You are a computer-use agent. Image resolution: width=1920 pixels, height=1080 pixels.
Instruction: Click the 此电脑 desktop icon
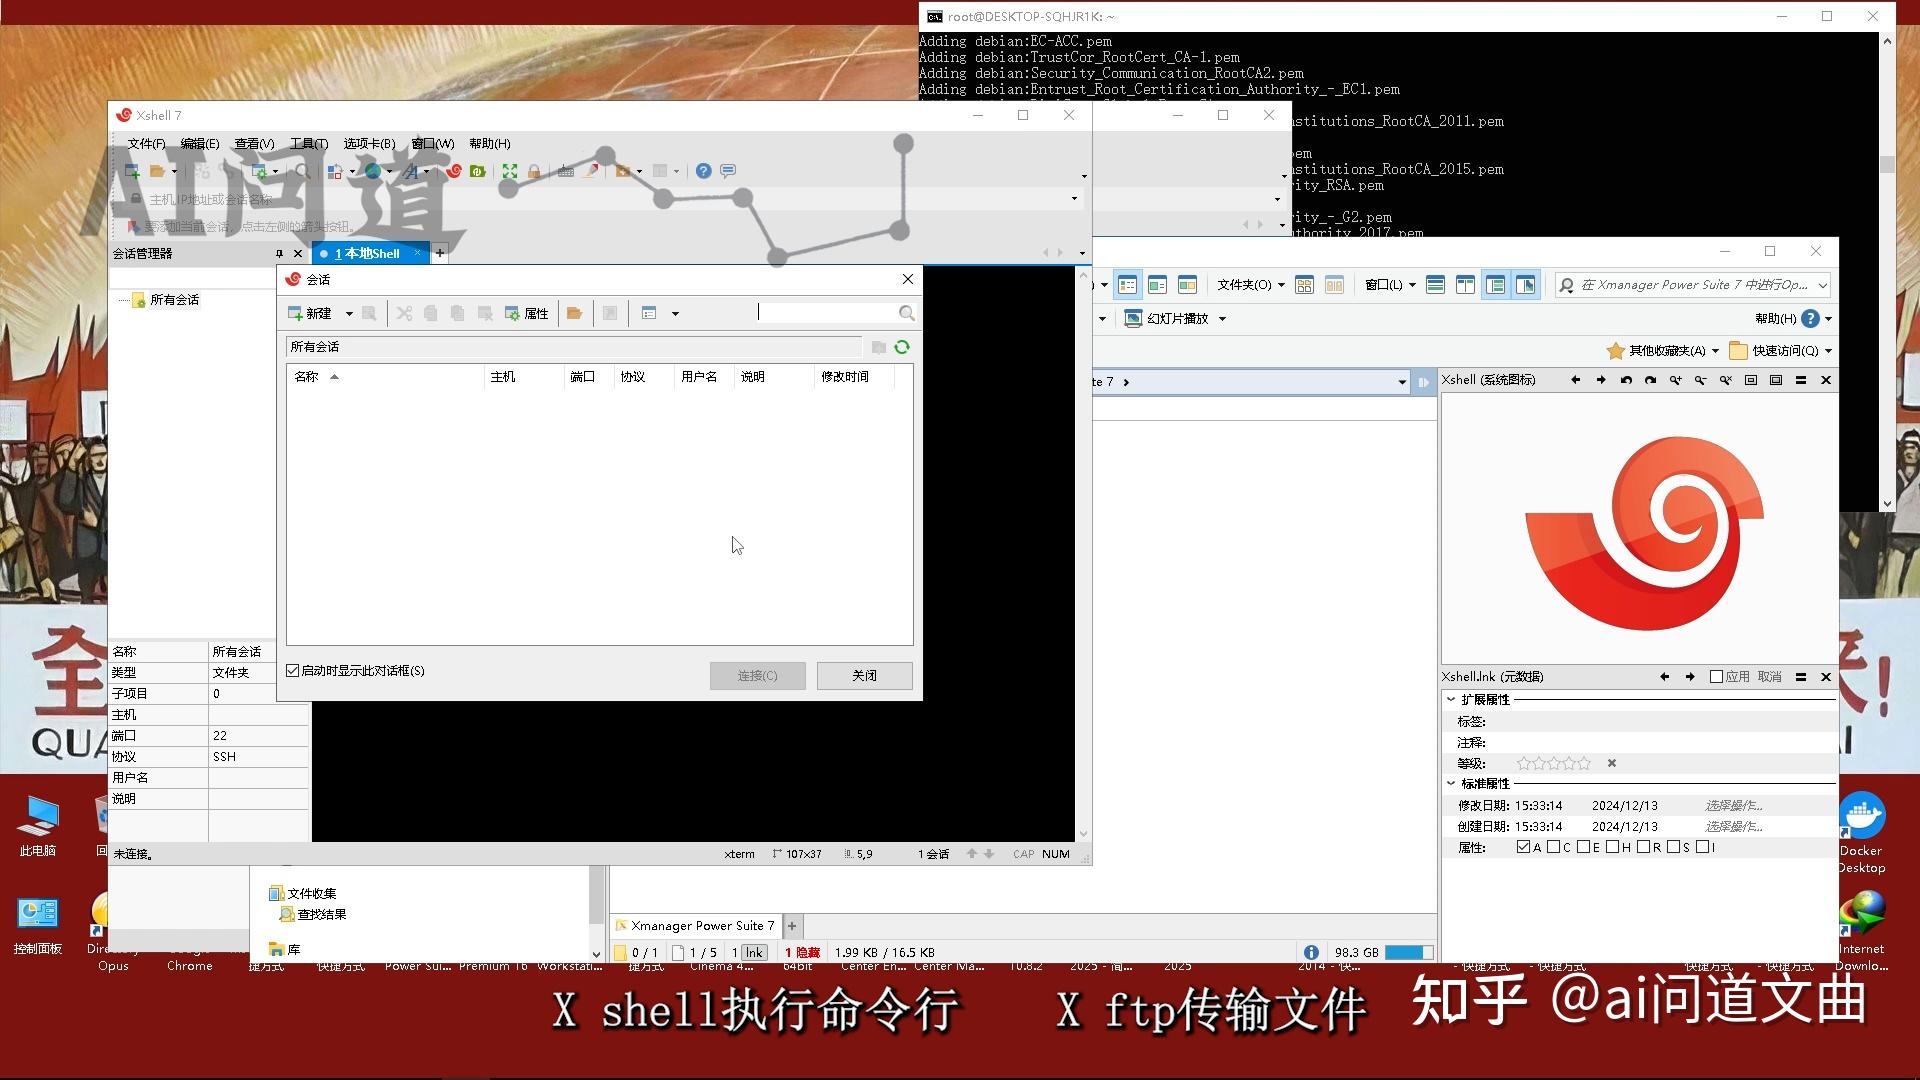38,826
